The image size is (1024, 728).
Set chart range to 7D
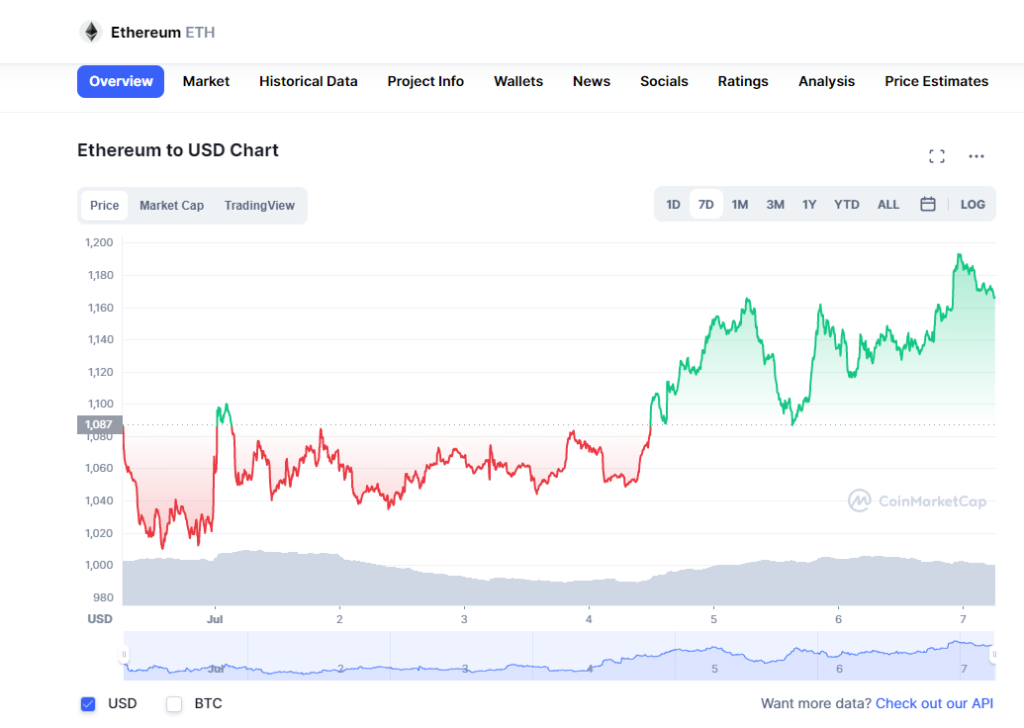tap(706, 204)
